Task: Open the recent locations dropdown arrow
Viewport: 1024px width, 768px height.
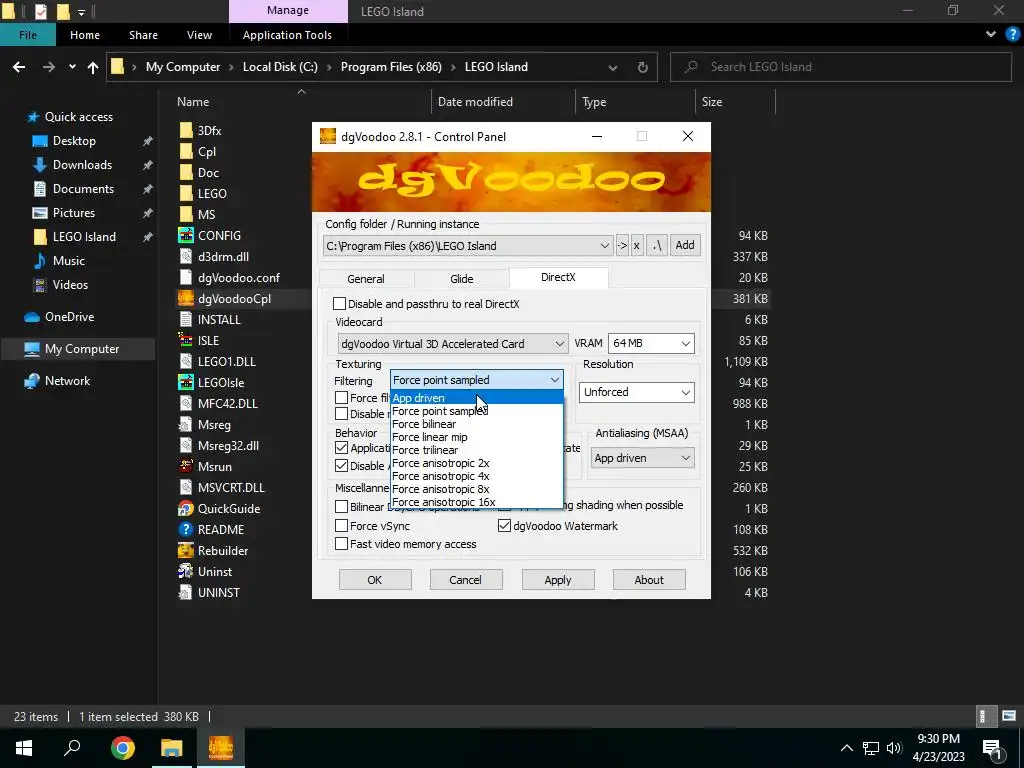Action: [72, 67]
